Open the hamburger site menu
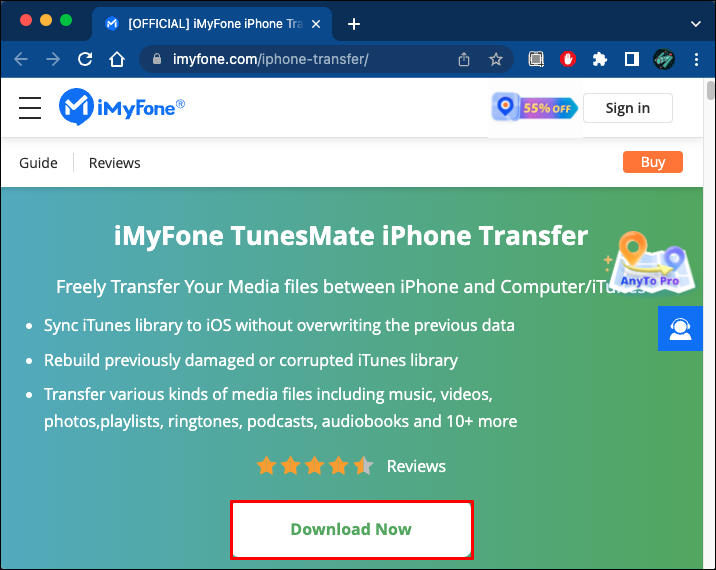The height and width of the screenshot is (570, 716). (30, 108)
